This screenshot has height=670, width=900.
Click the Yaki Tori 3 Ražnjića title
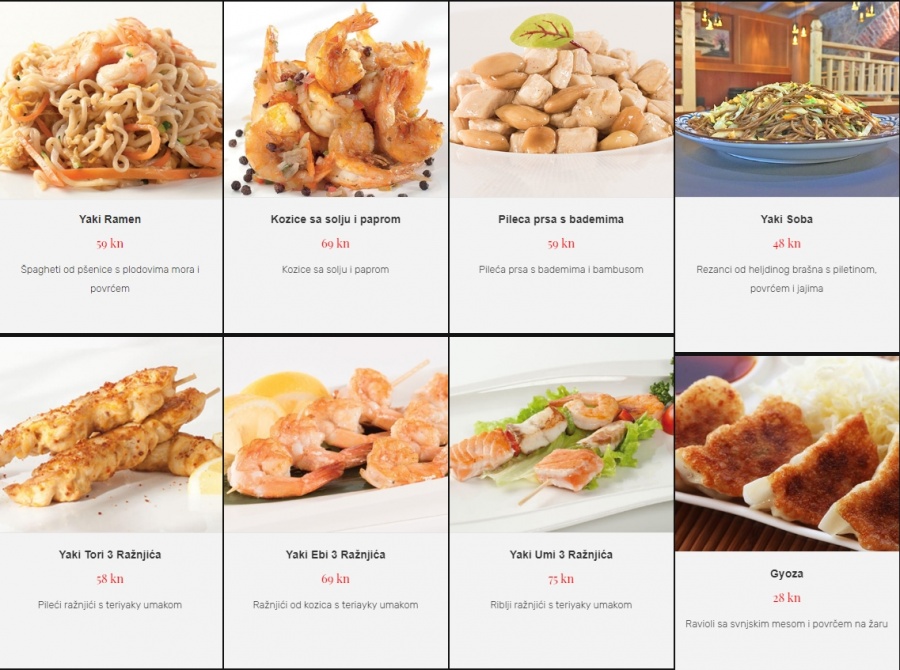click(x=110, y=555)
